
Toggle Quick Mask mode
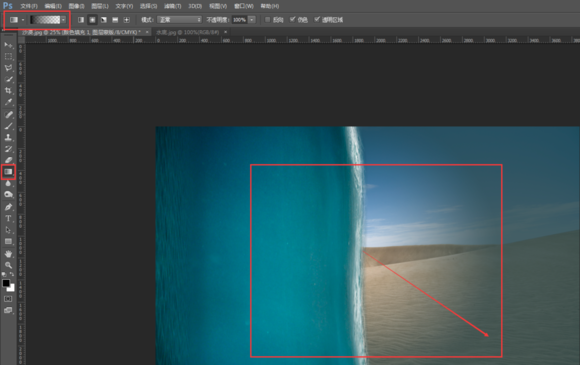8,299
